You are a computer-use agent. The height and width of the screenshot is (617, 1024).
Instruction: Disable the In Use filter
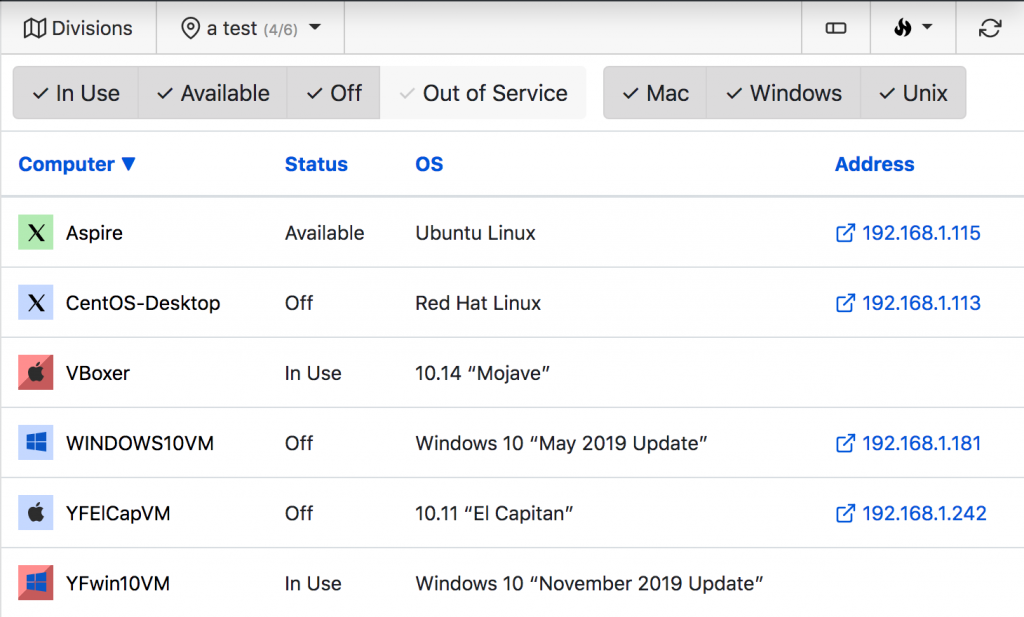tap(75, 92)
